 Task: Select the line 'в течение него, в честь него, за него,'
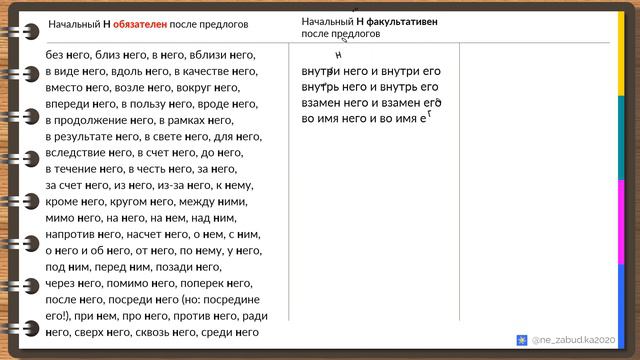[x=141, y=169]
